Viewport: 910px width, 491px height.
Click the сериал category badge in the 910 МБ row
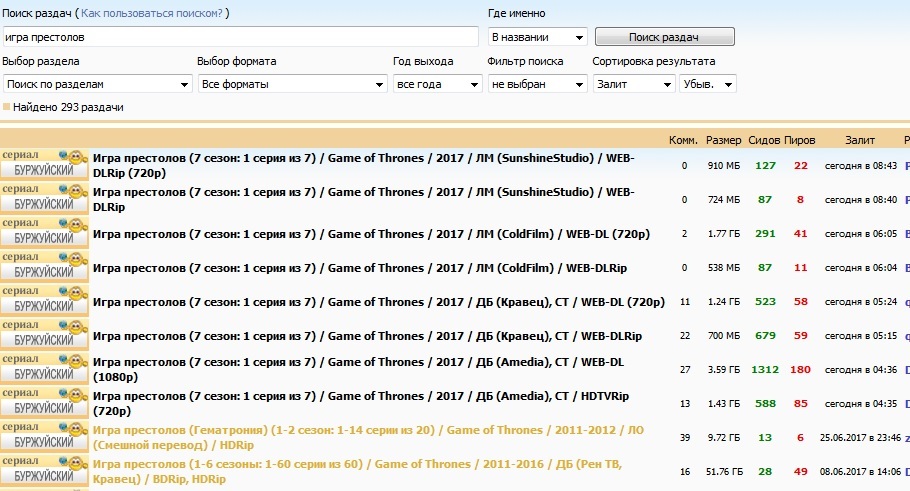pyautogui.click(x=44, y=165)
